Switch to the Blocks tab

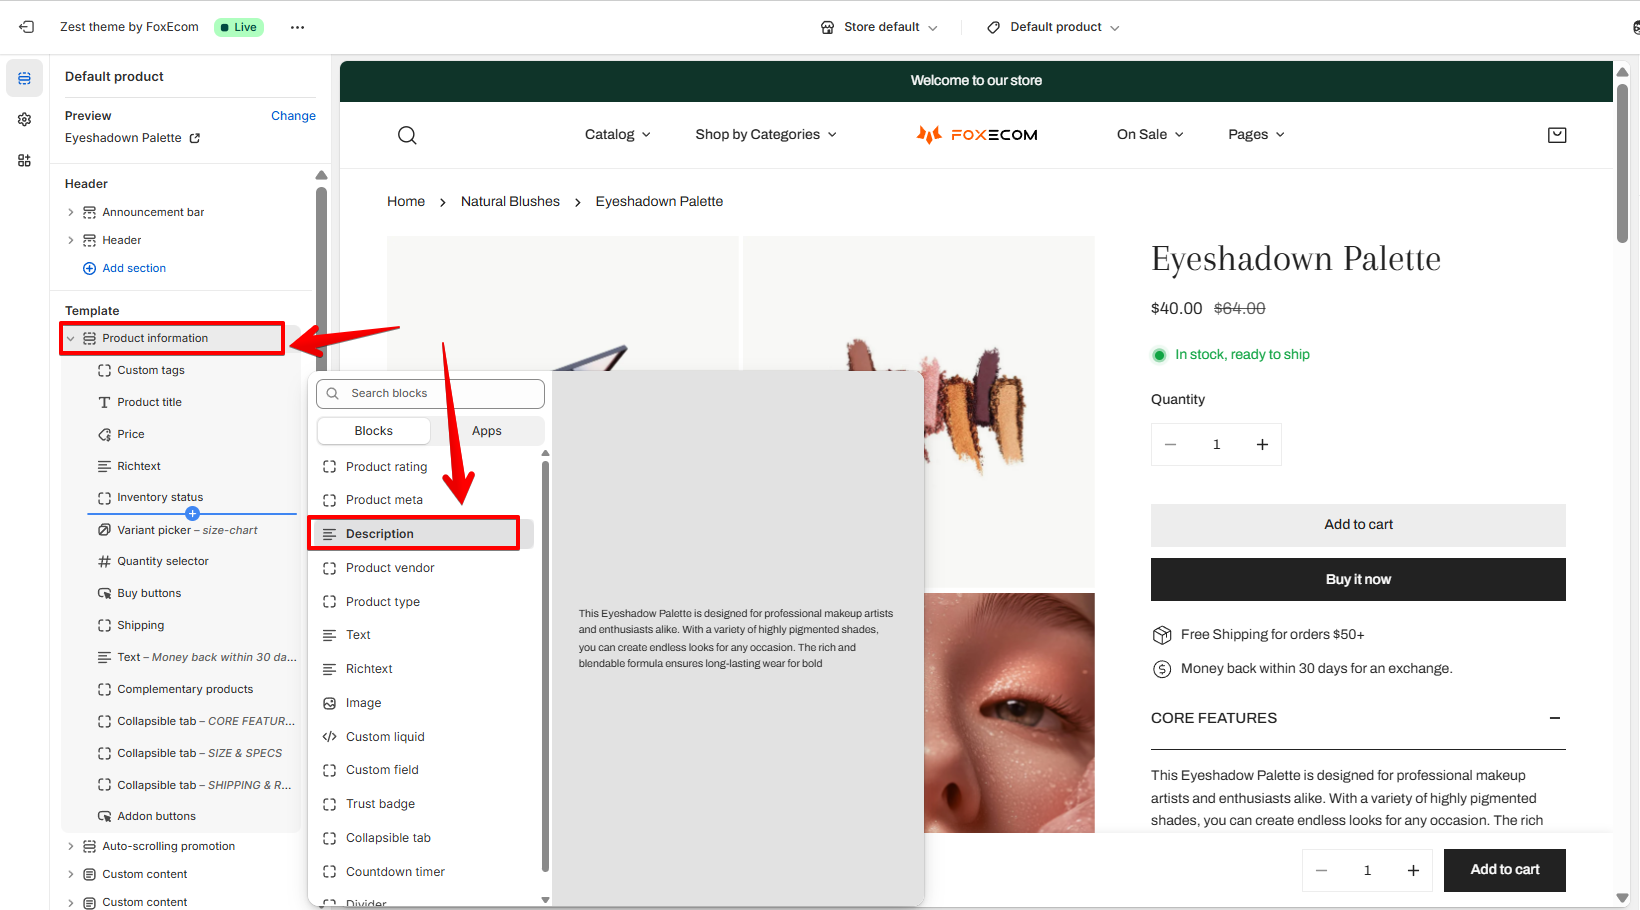click(373, 431)
